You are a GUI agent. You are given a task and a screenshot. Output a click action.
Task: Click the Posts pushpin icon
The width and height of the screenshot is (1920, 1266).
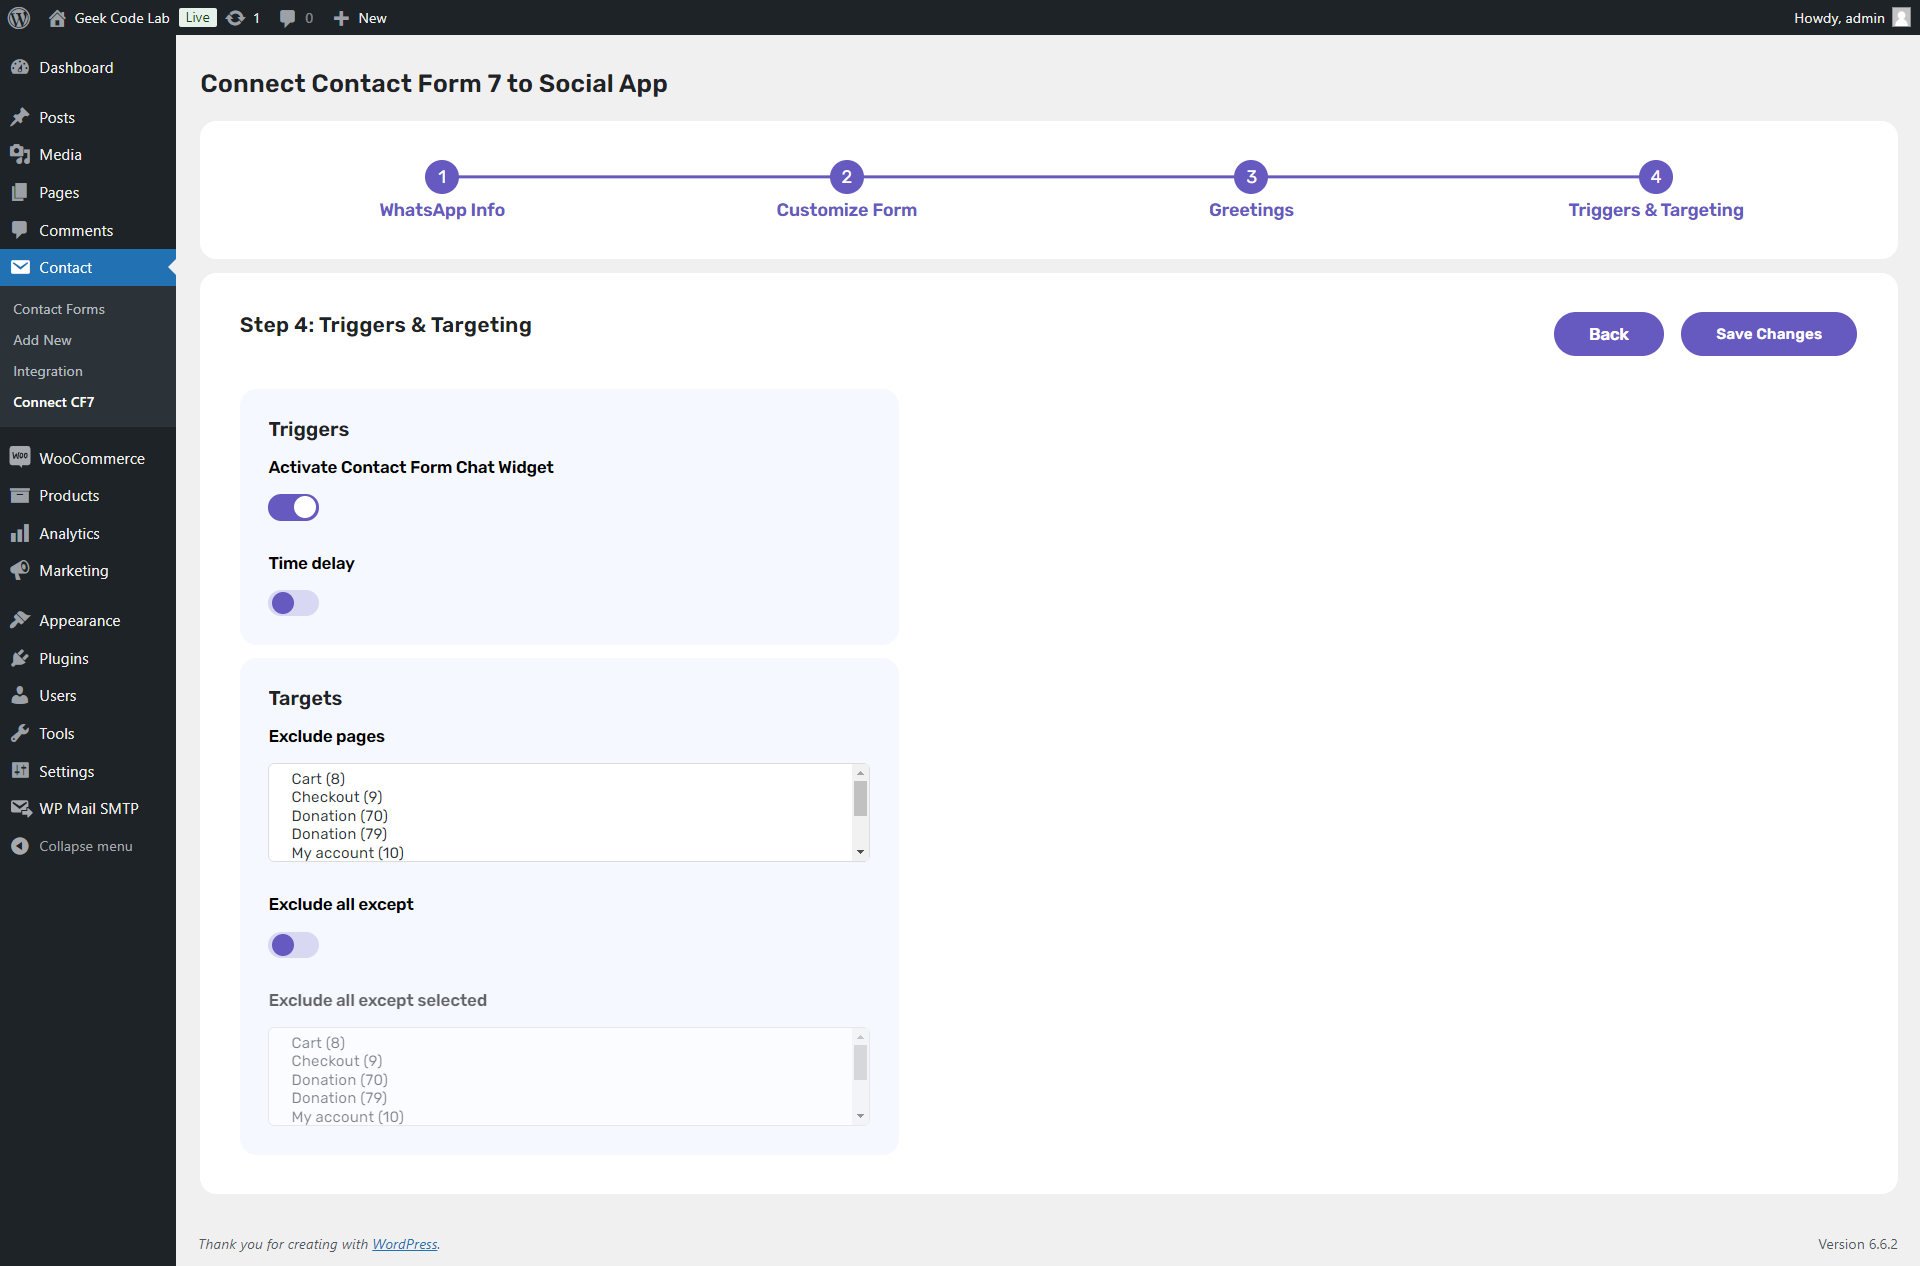(x=20, y=117)
